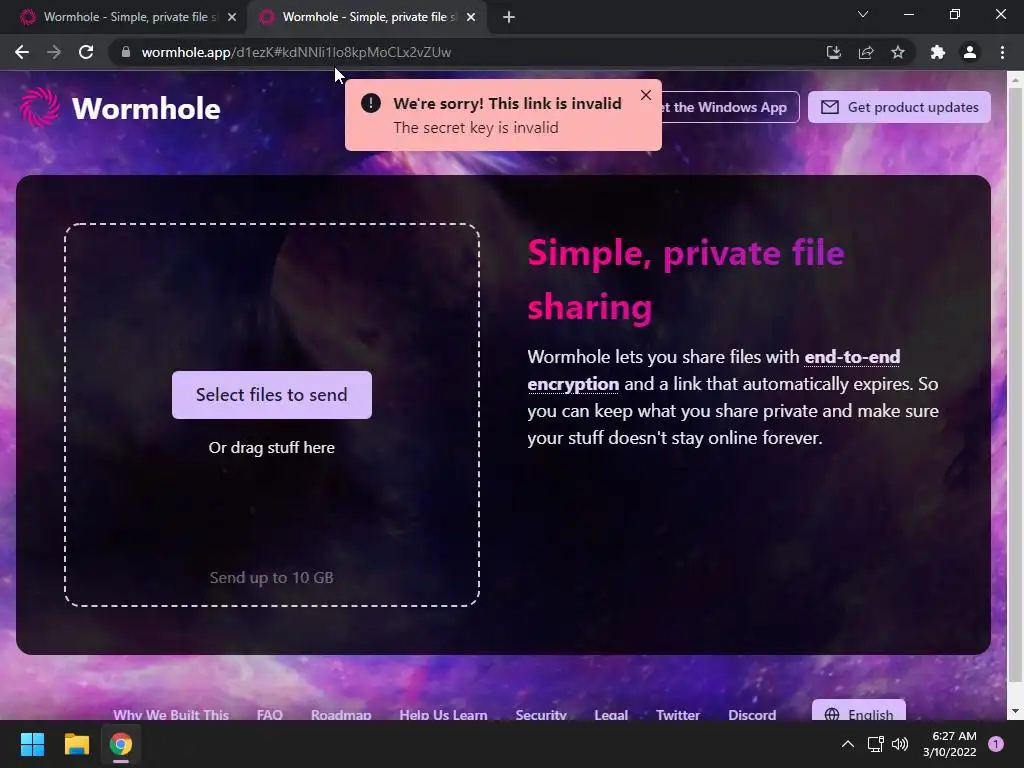Click the Chrome taskbar icon
1024x768 pixels.
(x=121, y=744)
